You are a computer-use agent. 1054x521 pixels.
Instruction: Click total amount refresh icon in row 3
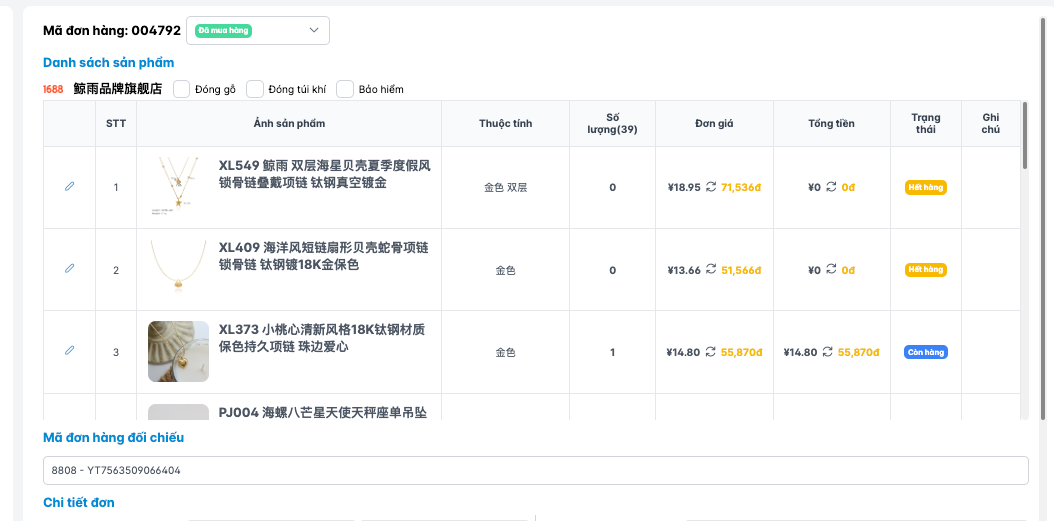(828, 352)
